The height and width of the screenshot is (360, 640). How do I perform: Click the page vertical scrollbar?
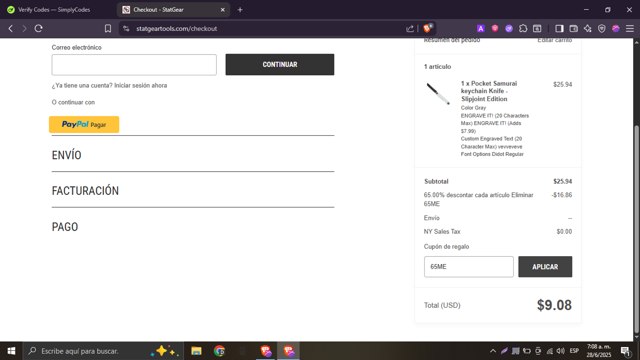pos(636,229)
